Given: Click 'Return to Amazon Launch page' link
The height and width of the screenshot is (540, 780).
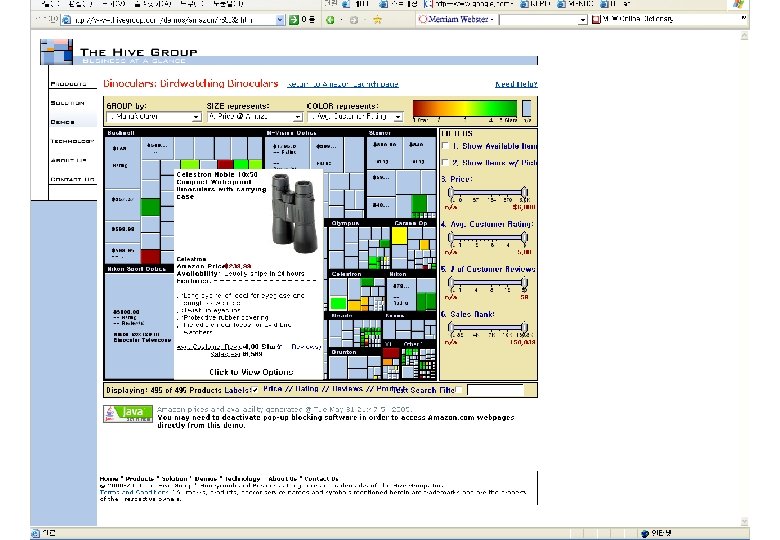Looking at the screenshot, I should pyautogui.click(x=343, y=84).
